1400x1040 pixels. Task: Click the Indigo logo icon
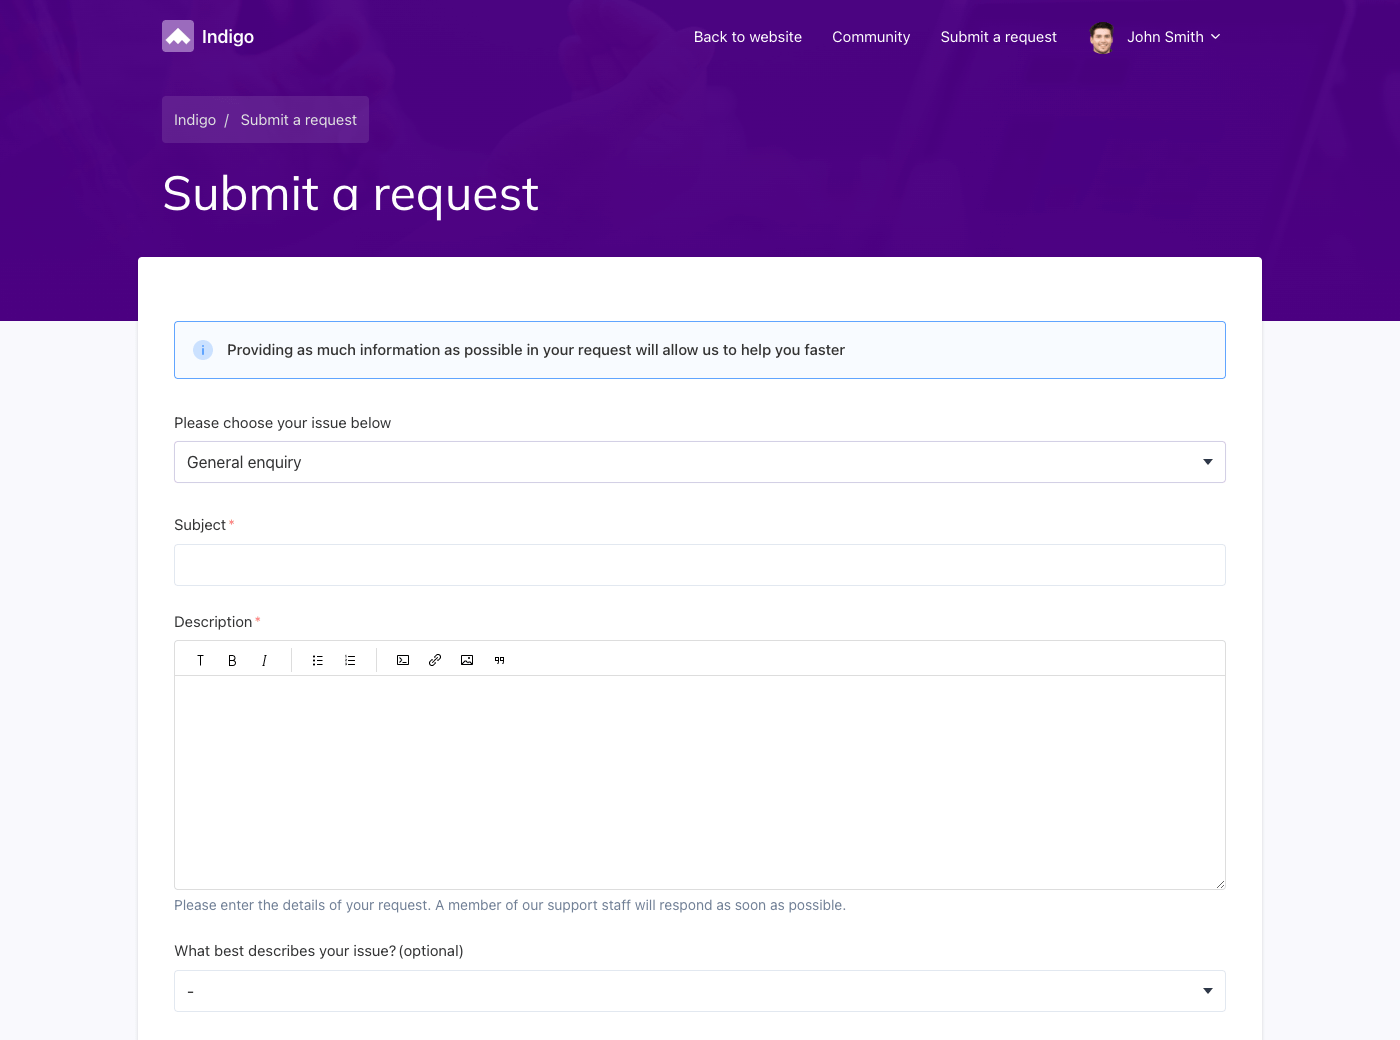(178, 37)
